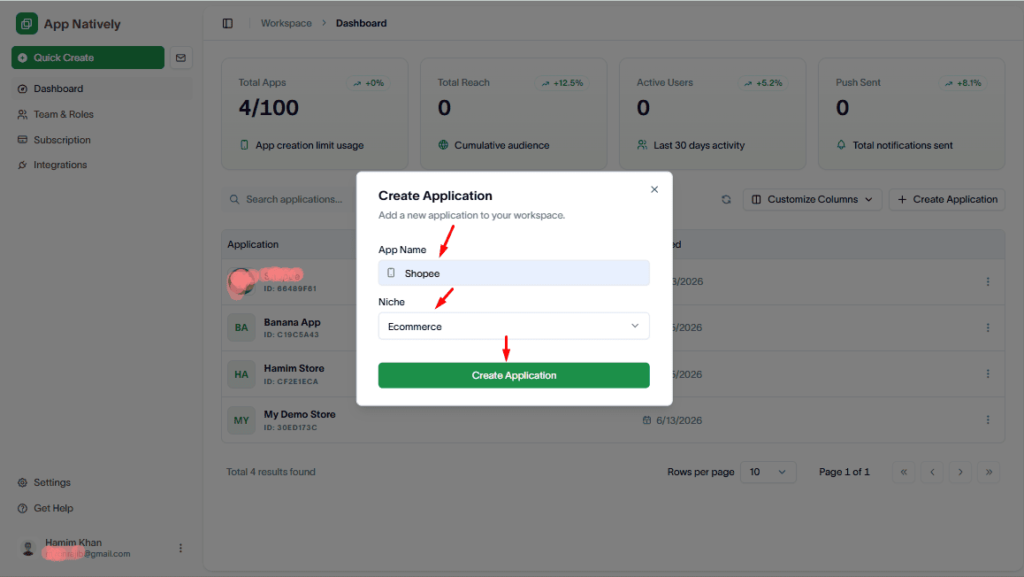Click the App Natively logo icon
Screen dimensions: 1024x577
point(27,24)
